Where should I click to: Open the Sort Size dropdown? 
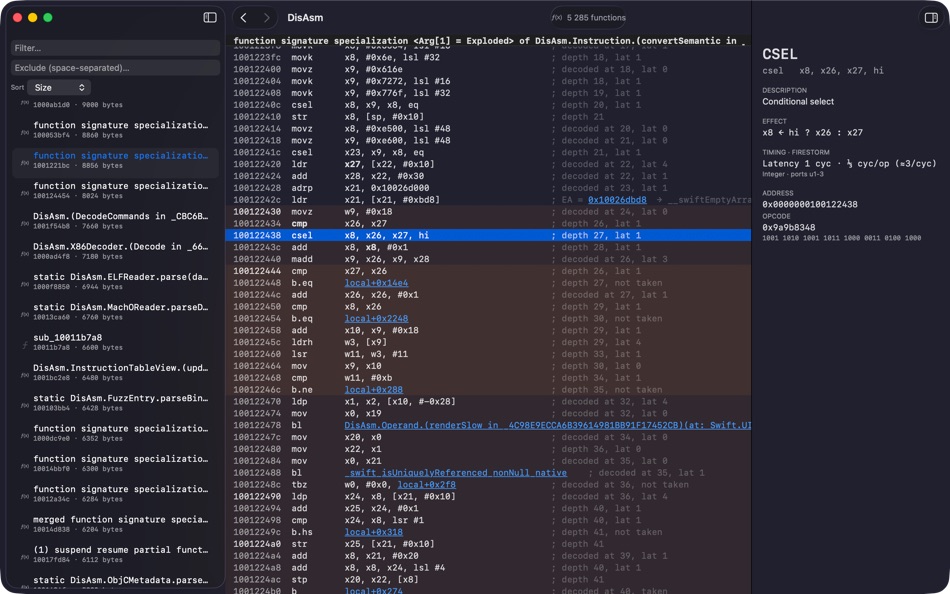pos(59,87)
